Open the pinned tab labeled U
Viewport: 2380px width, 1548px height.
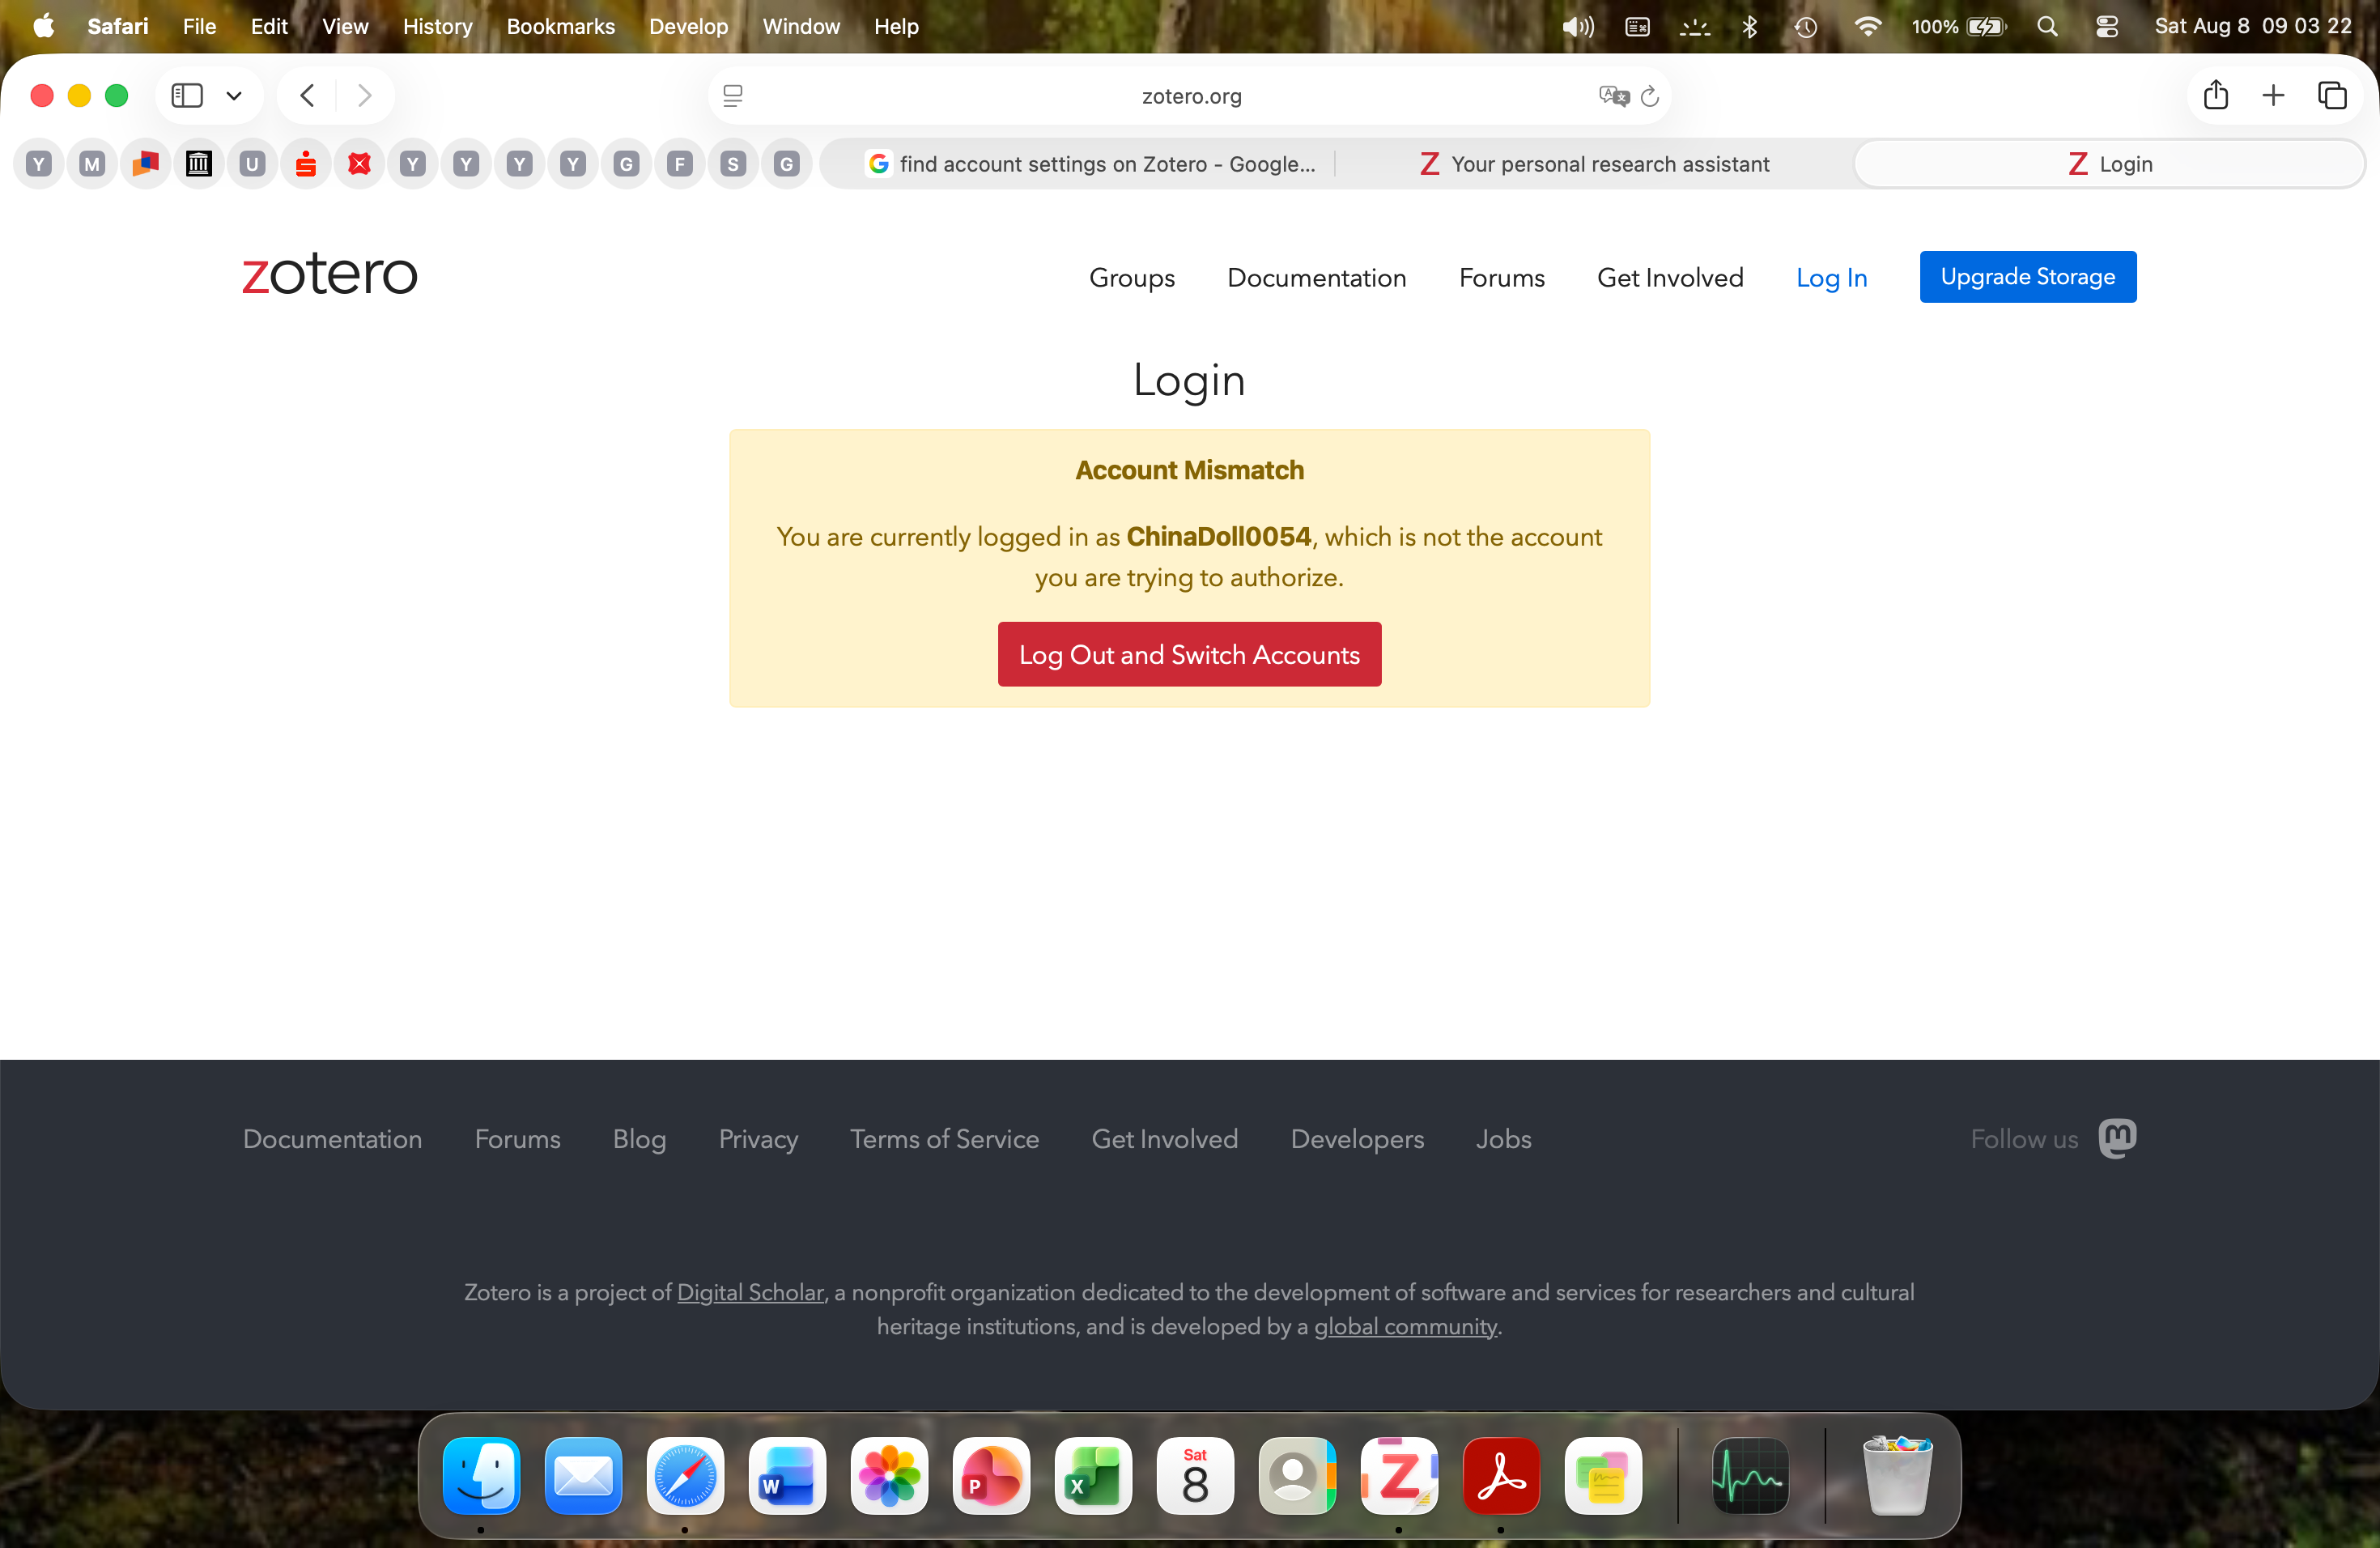pyautogui.click(x=252, y=164)
